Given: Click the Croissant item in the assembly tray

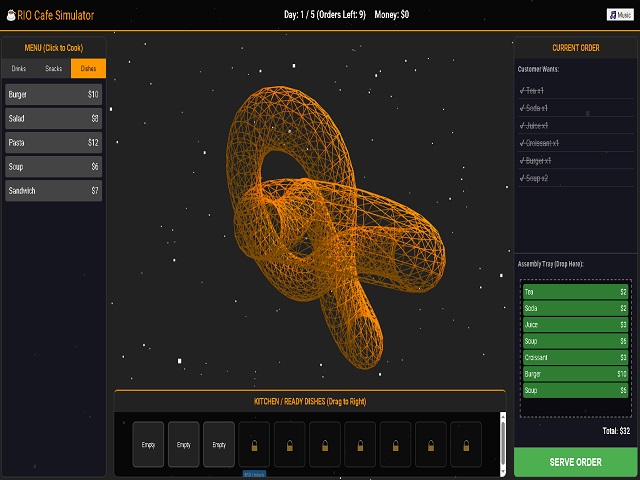Looking at the screenshot, I should [x=575, y=358].
